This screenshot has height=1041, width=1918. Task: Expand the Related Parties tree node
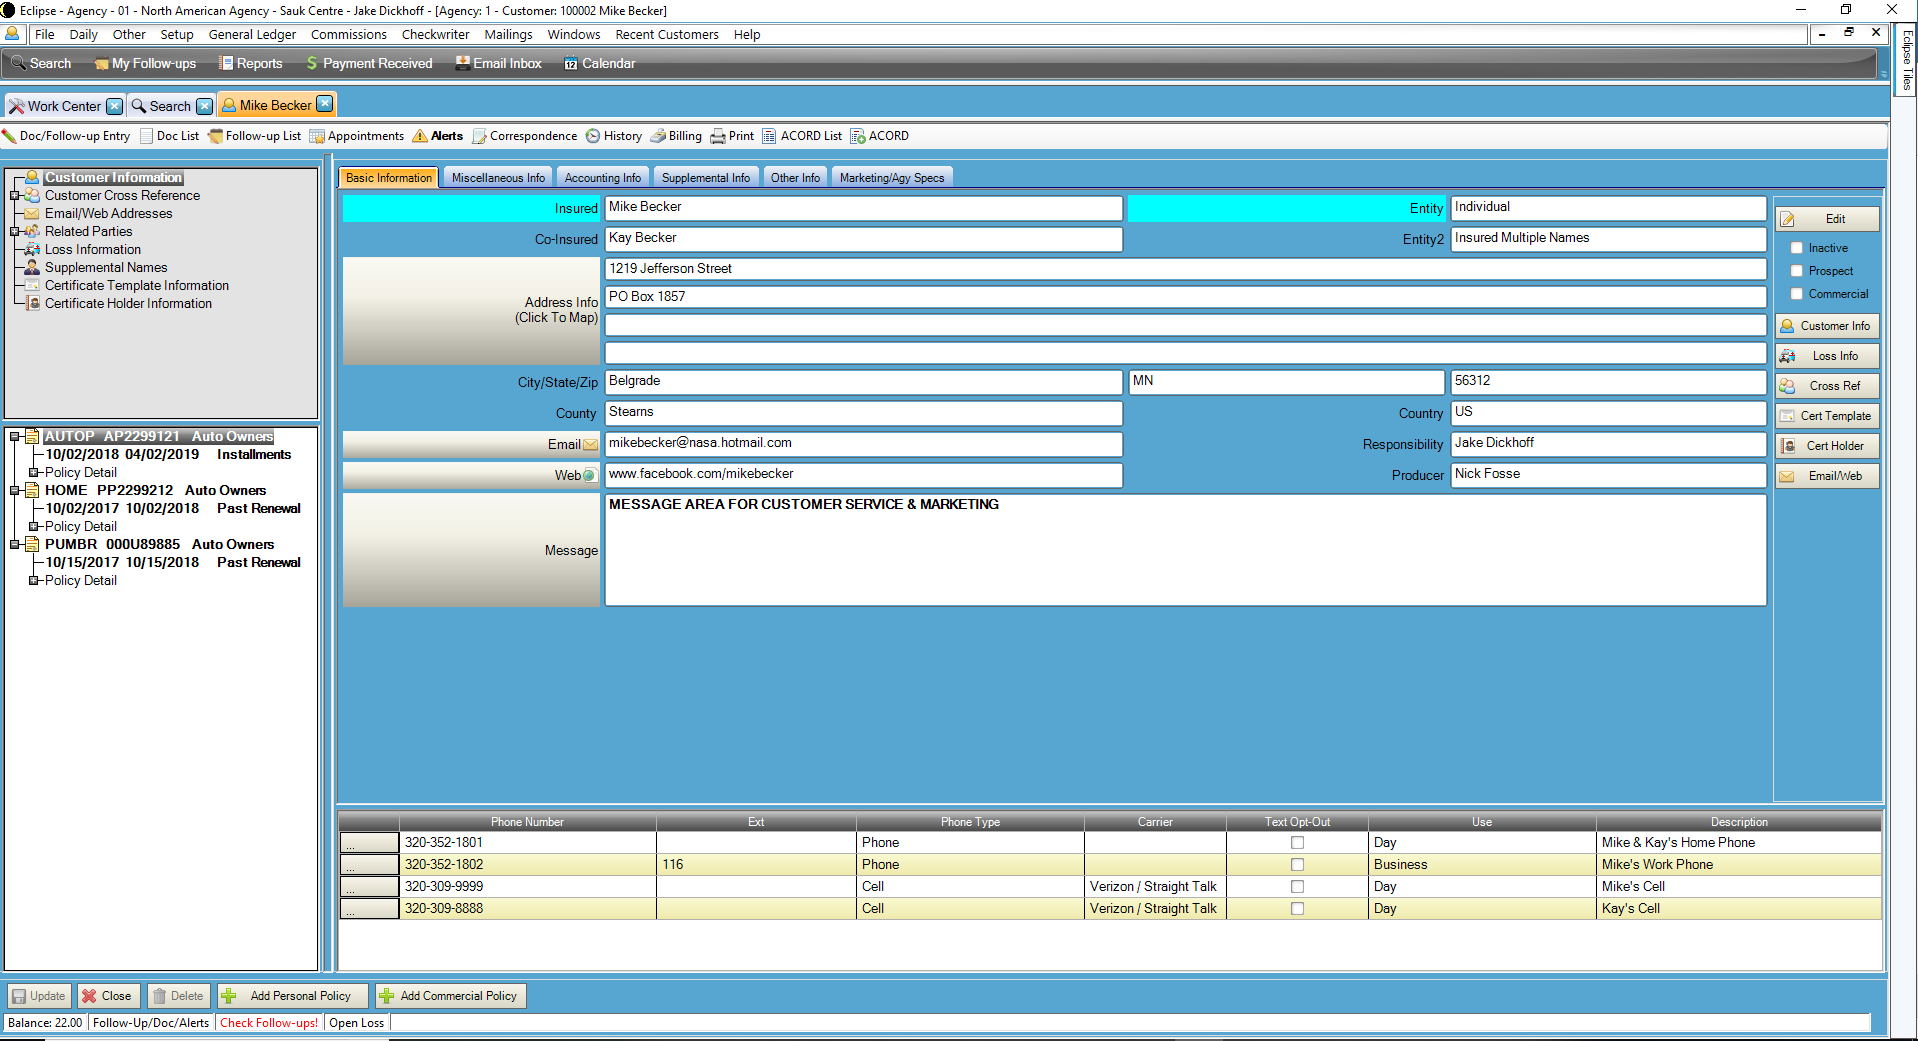click(15, 232)
